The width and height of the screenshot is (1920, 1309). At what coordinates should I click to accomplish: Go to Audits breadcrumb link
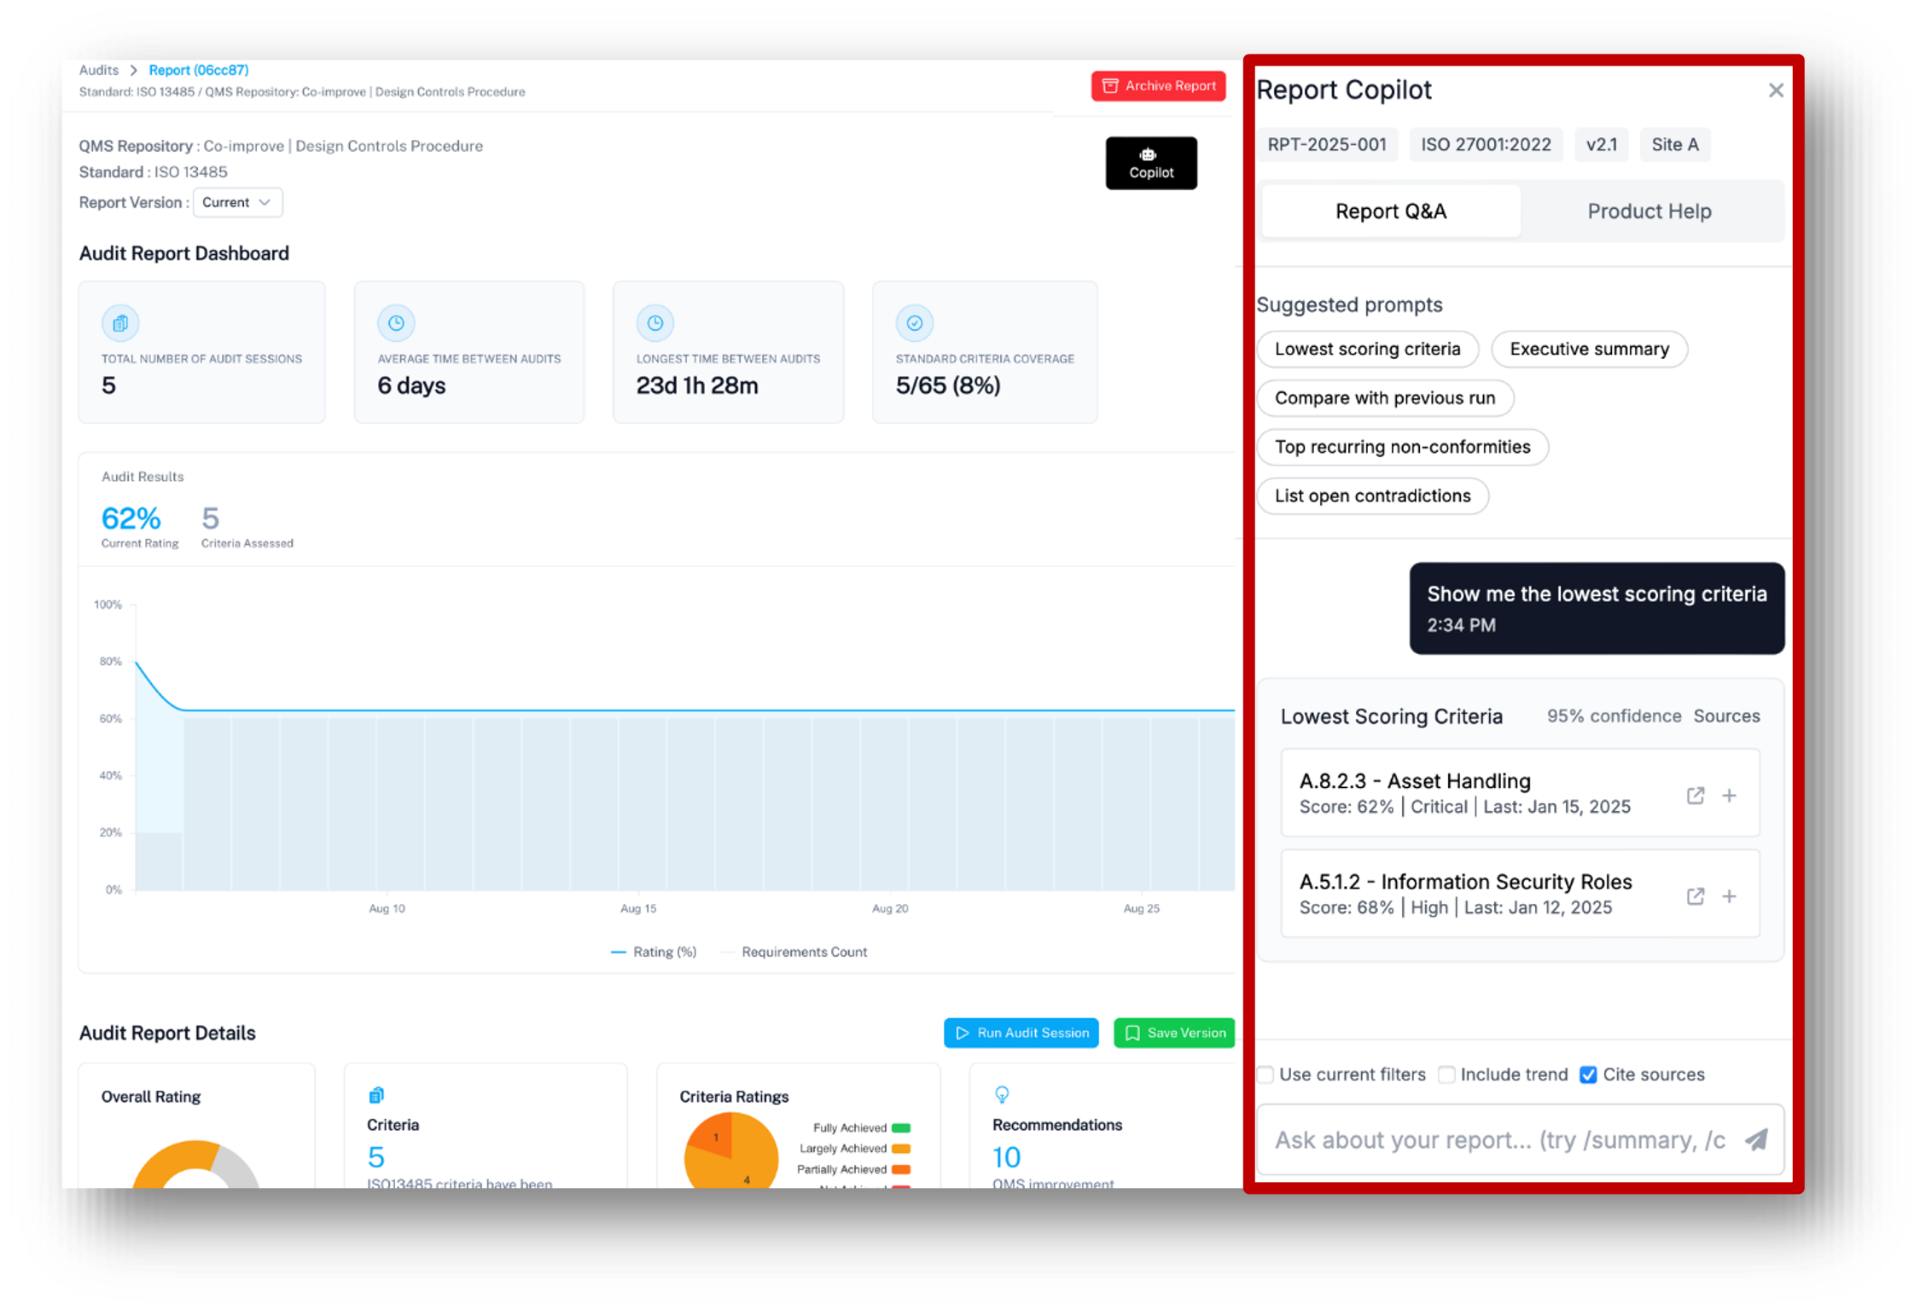98,70
